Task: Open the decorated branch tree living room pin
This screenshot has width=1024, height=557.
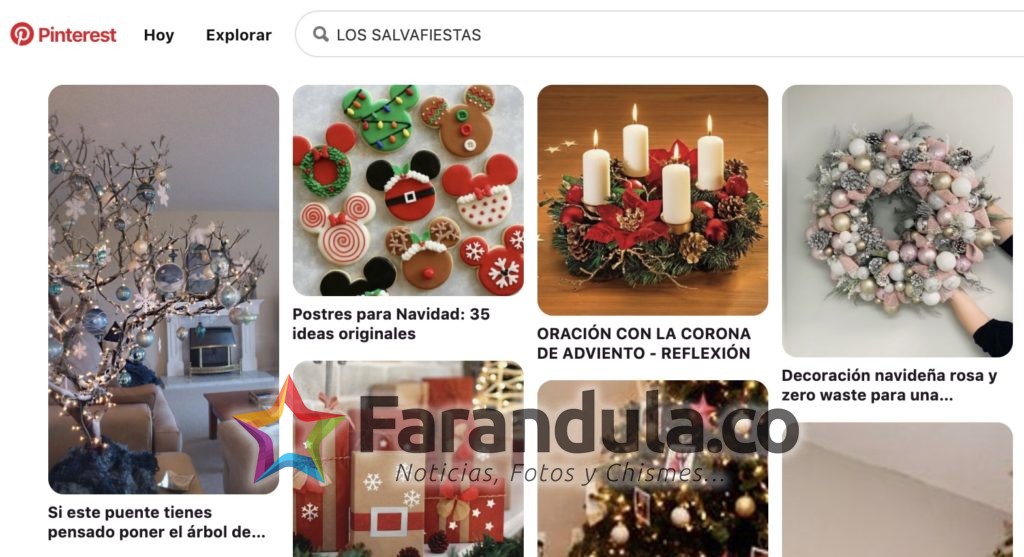Action: coord(163,289)
